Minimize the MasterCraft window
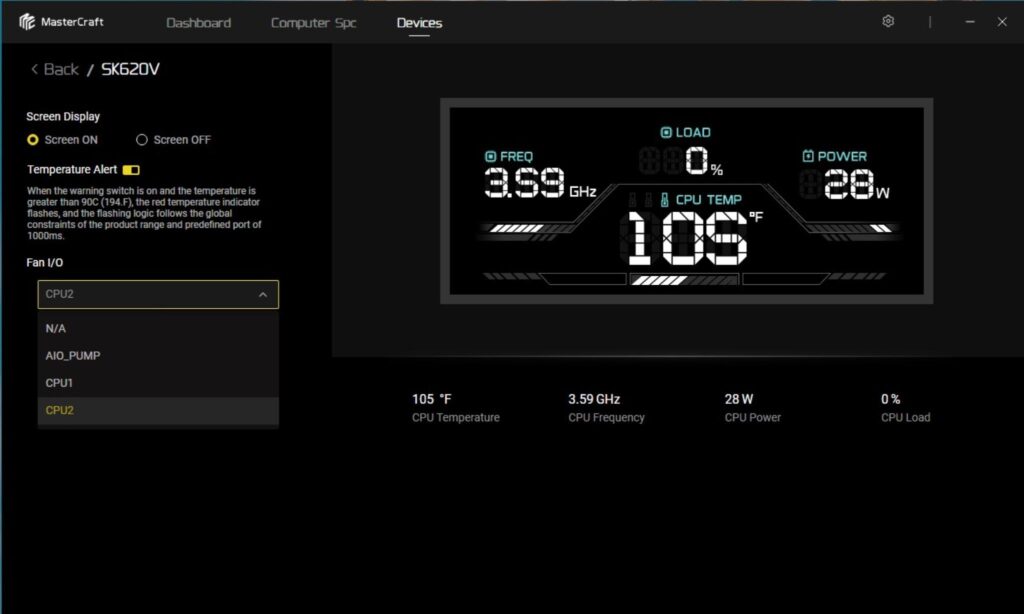This screenshot has height=614, width=1024. pyautogui.click(x=970, y=22)
